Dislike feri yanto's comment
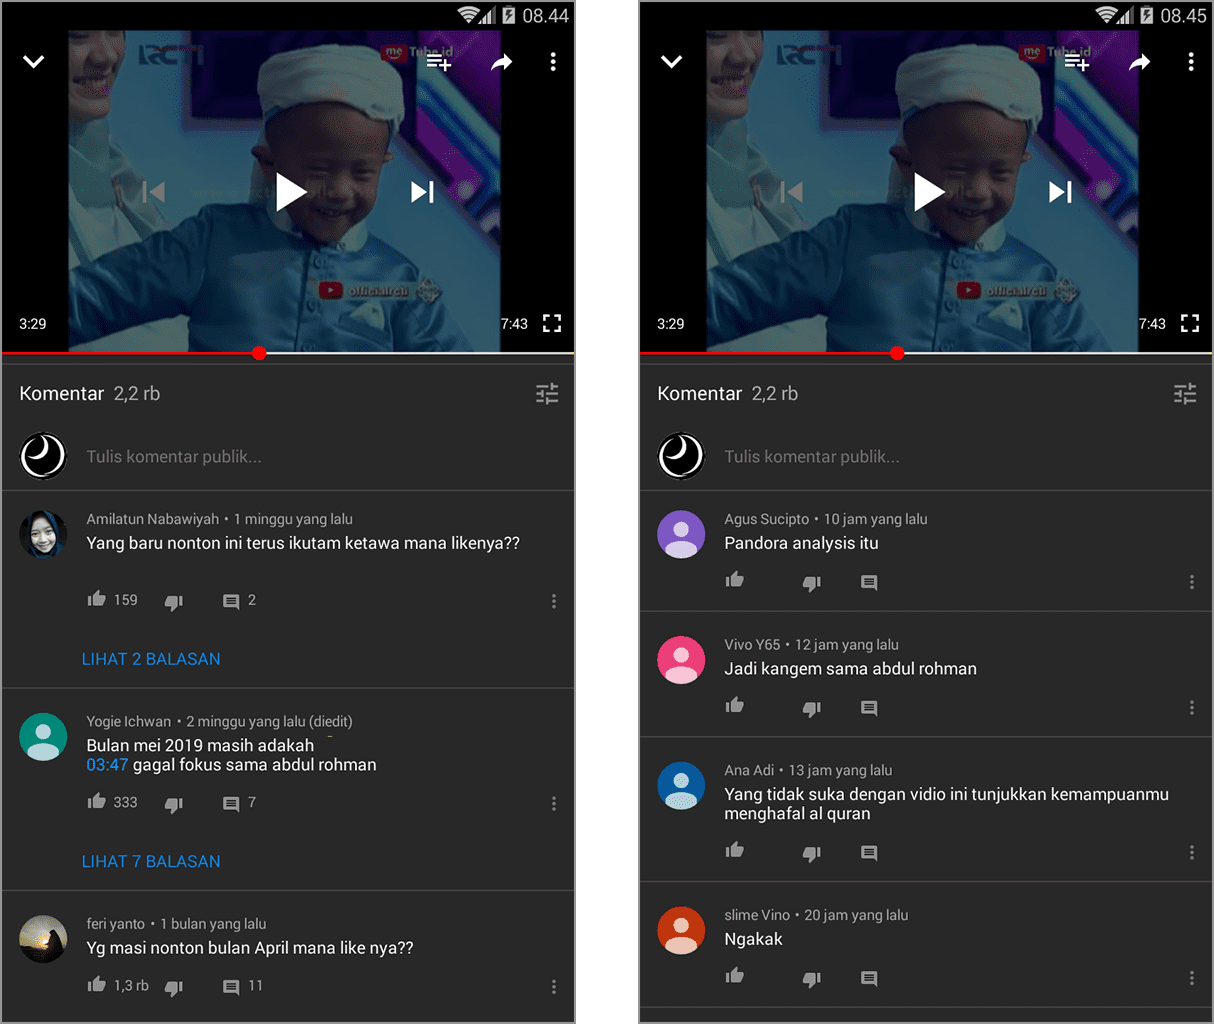This screenshot has height=1024, width=1214. coord(174,988)
